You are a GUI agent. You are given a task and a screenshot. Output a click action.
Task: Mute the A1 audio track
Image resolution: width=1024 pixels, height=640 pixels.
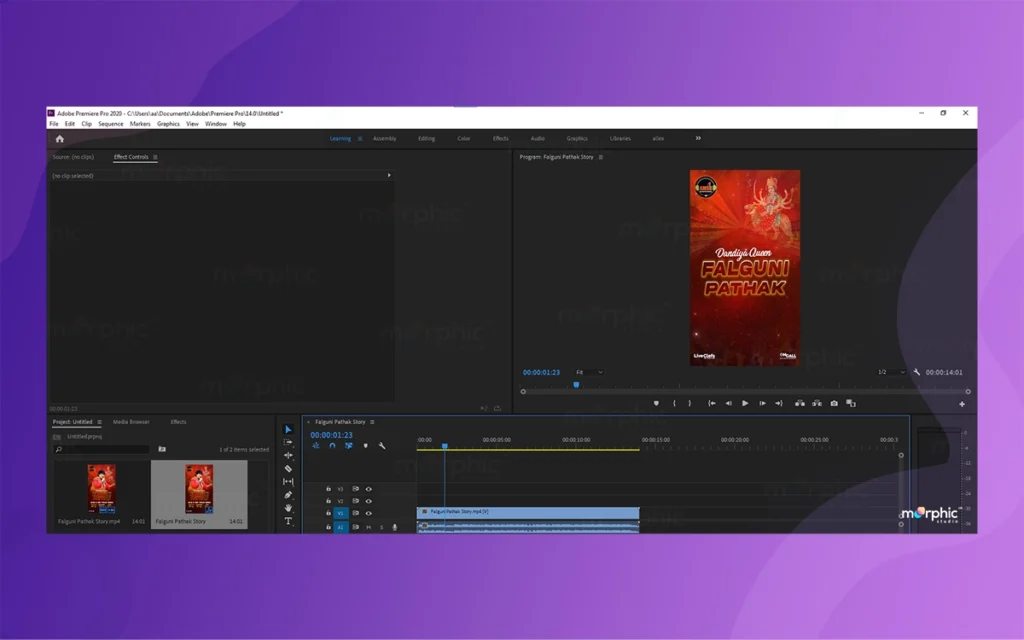coord(368,527)
